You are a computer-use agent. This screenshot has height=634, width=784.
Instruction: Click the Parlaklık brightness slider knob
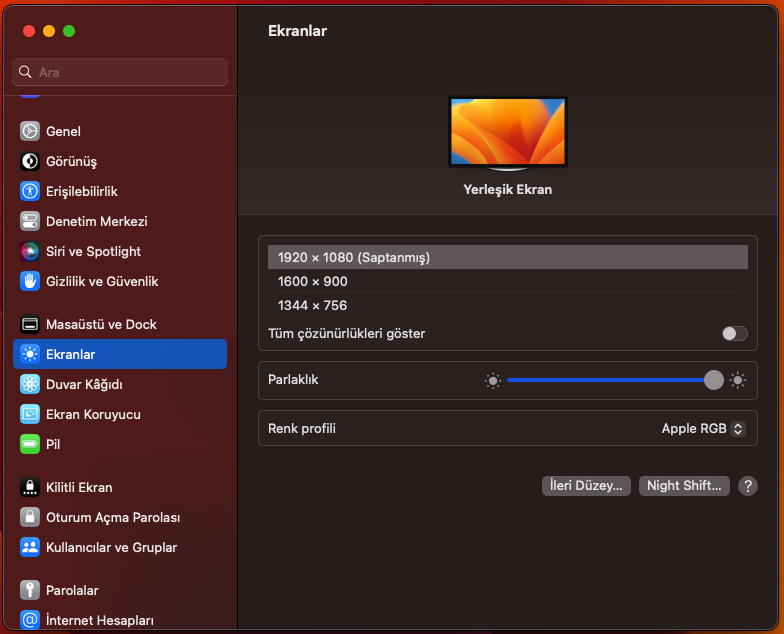tap(714, 380)
